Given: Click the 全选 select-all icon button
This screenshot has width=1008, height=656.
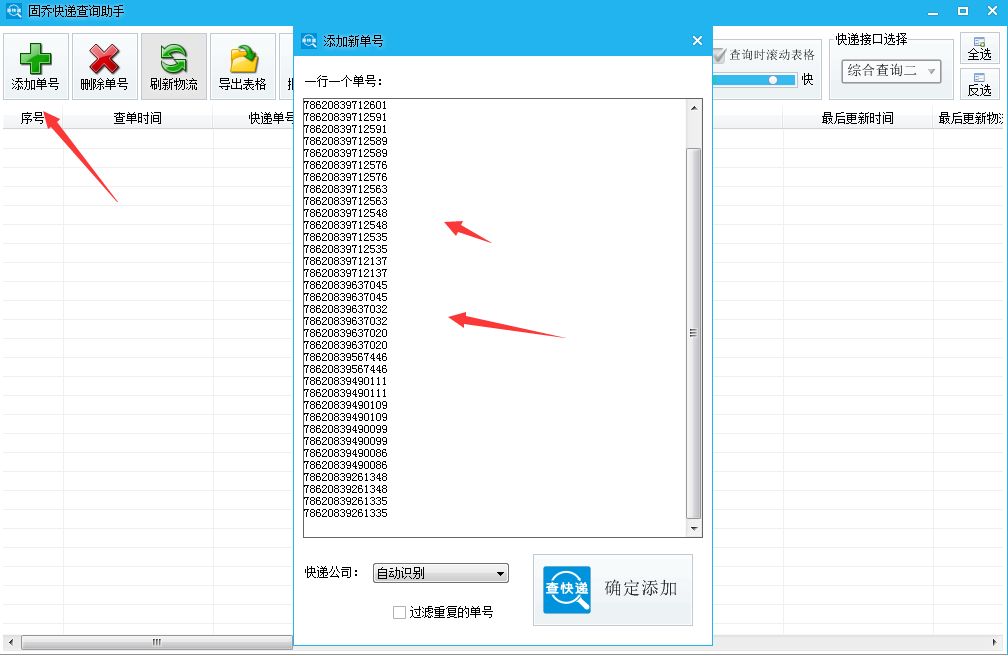Looking at the screenshot, I should [979, 48].
